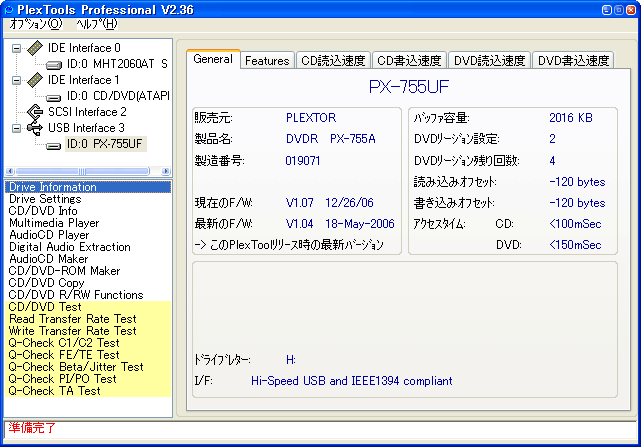
Task: Click the 準備完了 status bar text
Action: tap(32, 428)
